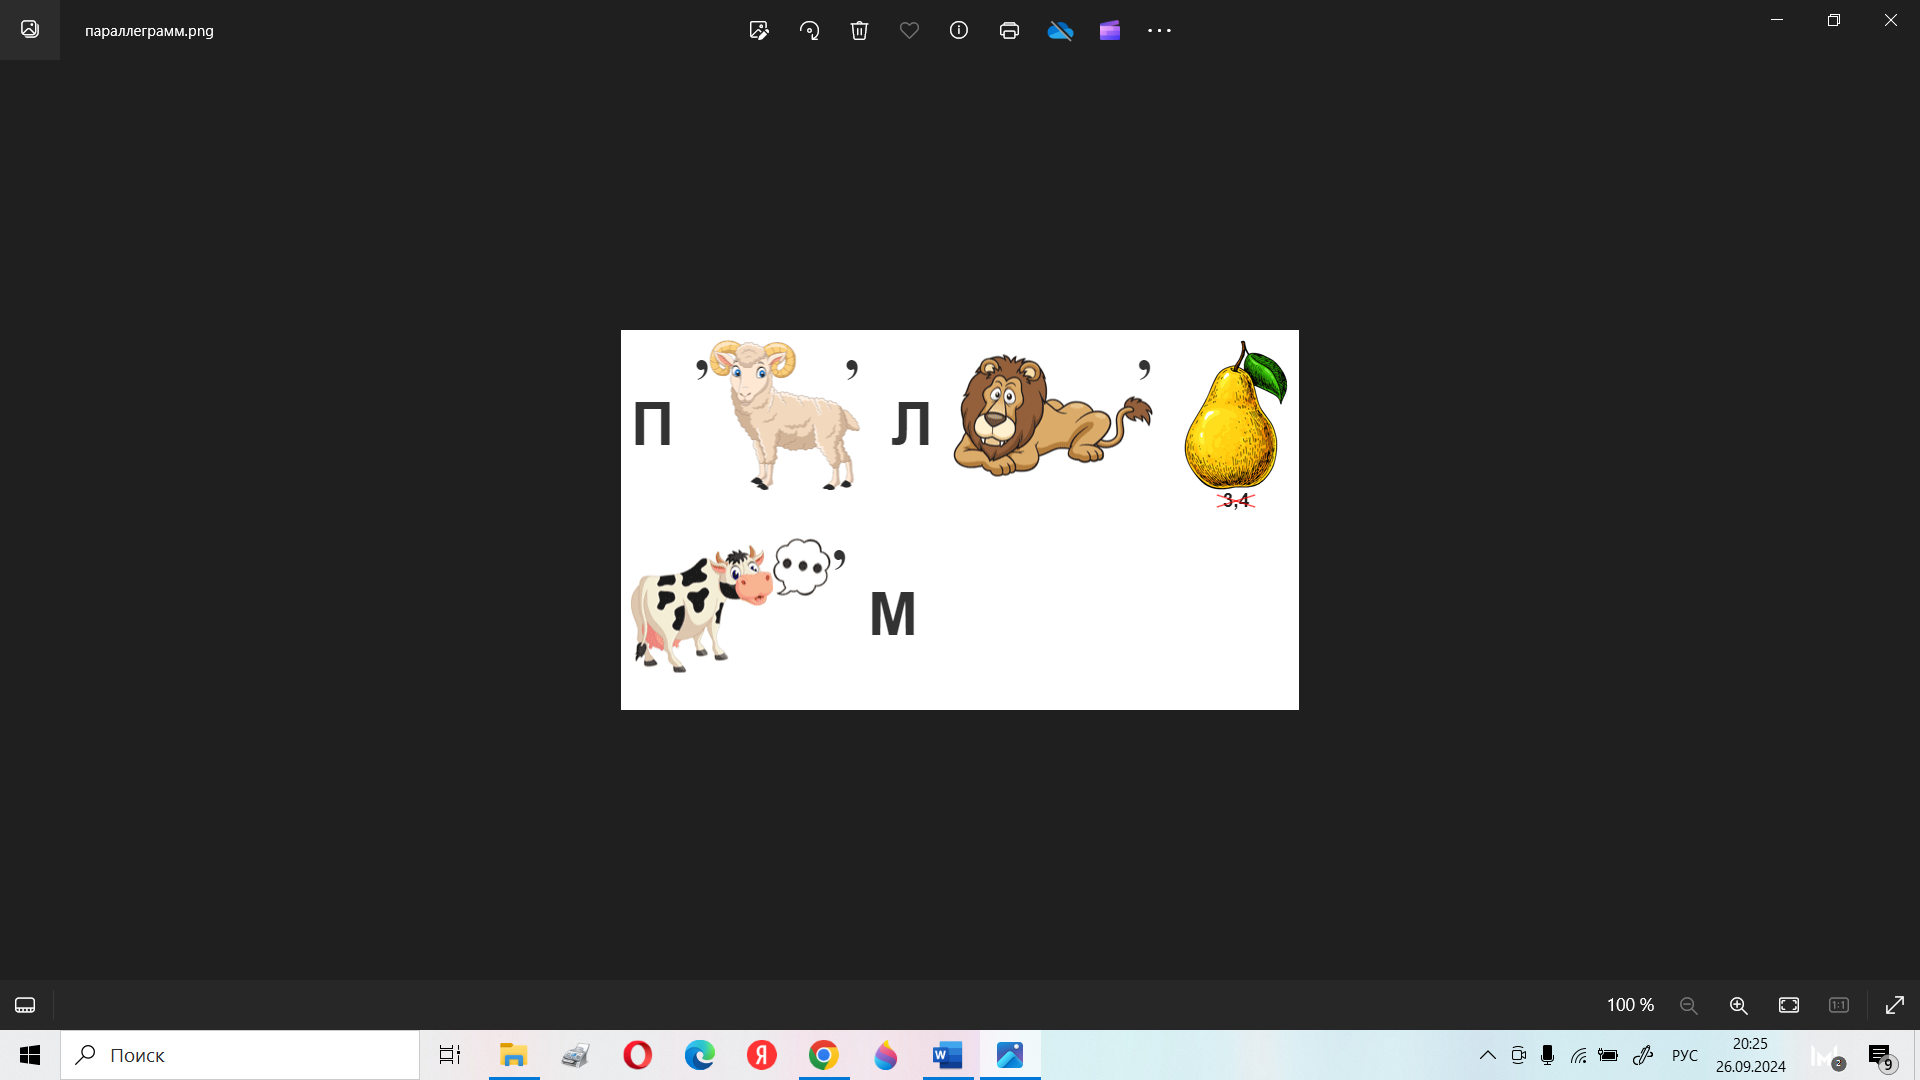Zoom in with magnifier plus
The image size is (1920, 1080).
1739,1005
